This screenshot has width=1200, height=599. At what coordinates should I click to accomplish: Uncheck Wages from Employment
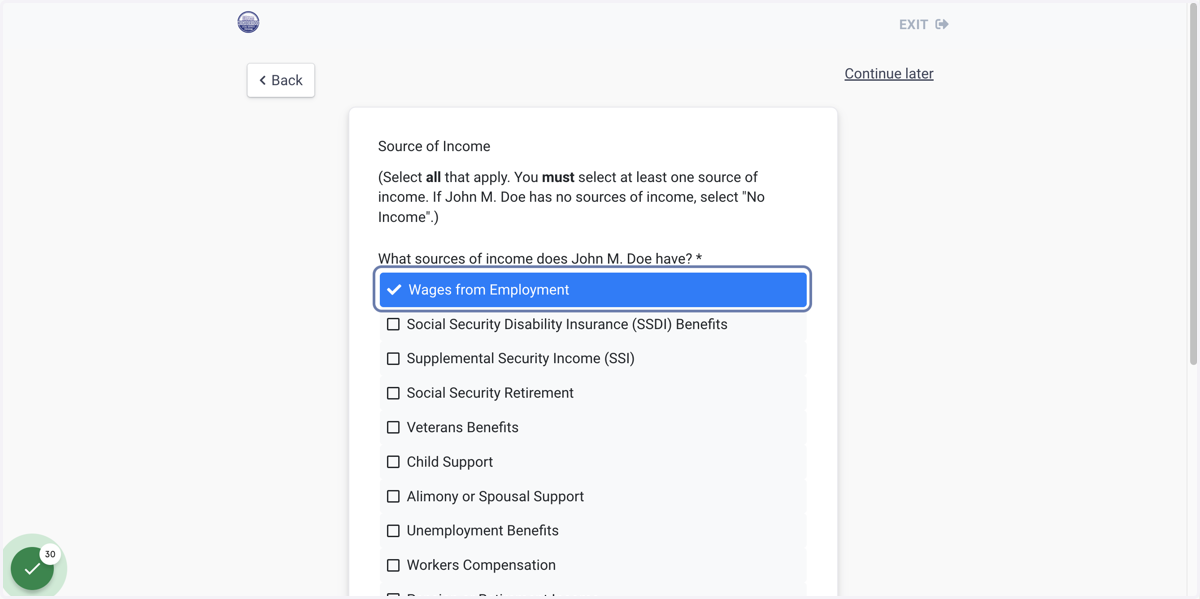[593, 290]
